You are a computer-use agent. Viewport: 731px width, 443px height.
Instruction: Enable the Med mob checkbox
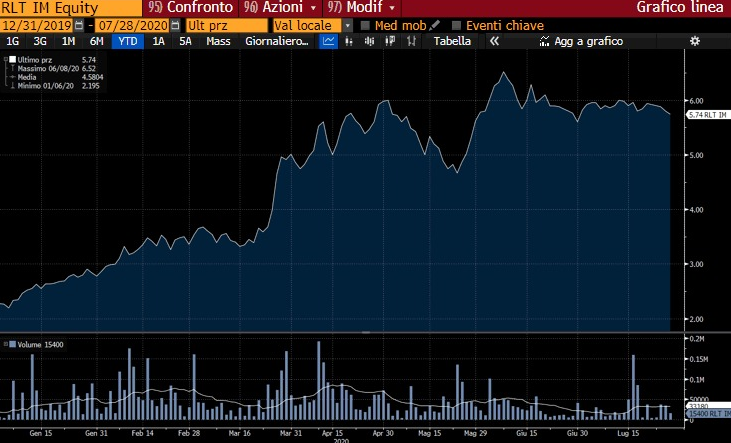(x=365, y=25)
